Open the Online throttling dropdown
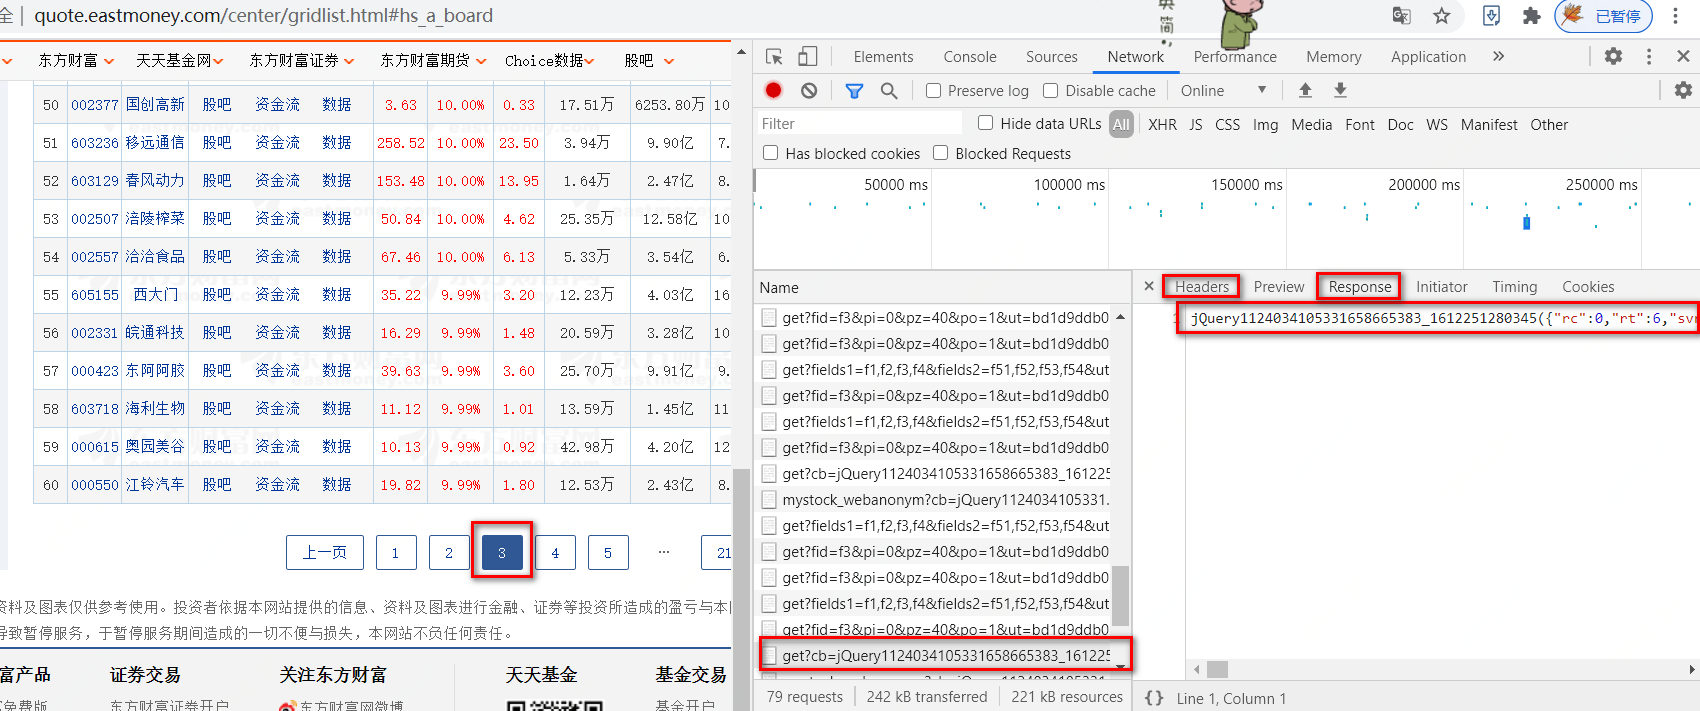The height and width of the screenshot is (711, 1700). (x=1224, y=91)
